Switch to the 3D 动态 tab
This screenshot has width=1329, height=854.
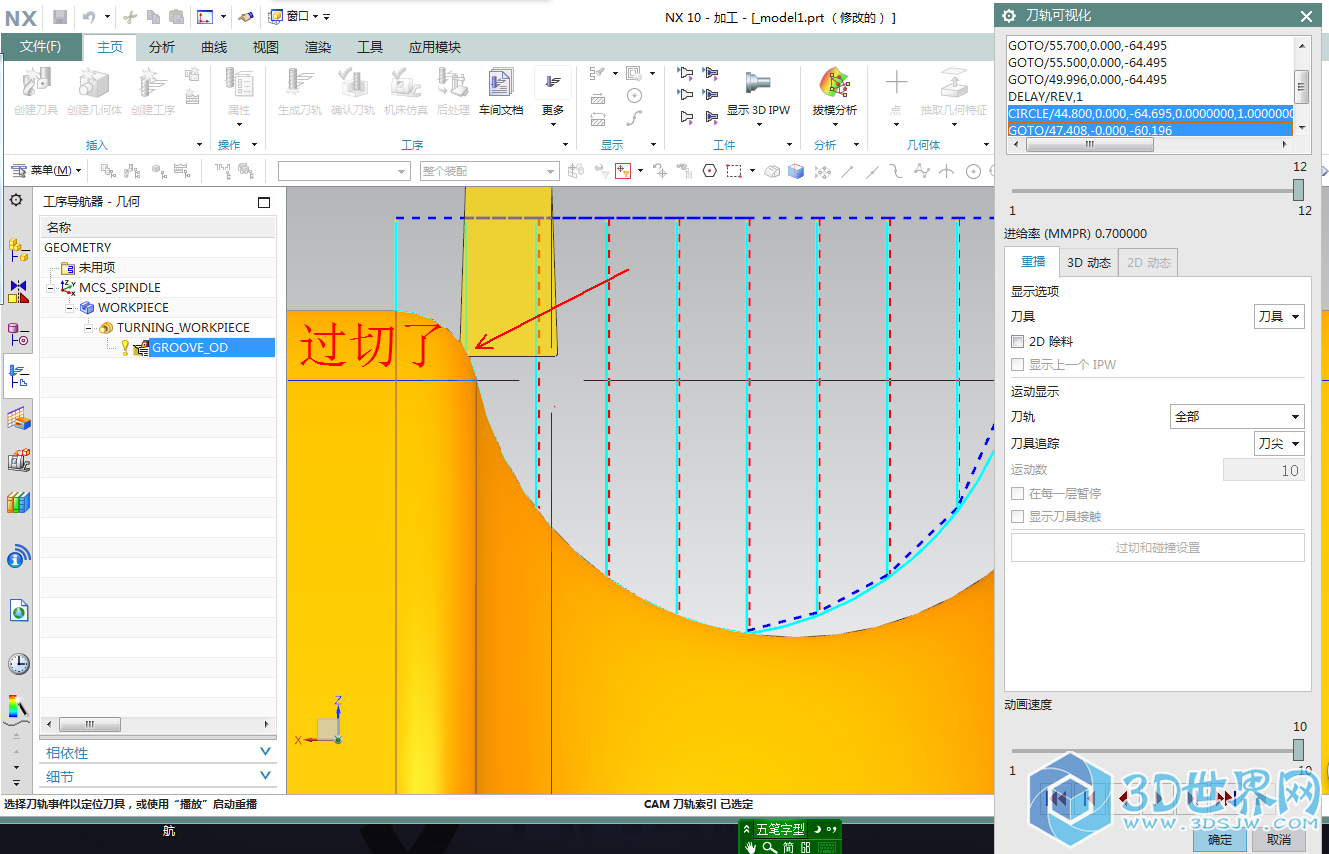pyautogui.click(x=1089, y=263)
